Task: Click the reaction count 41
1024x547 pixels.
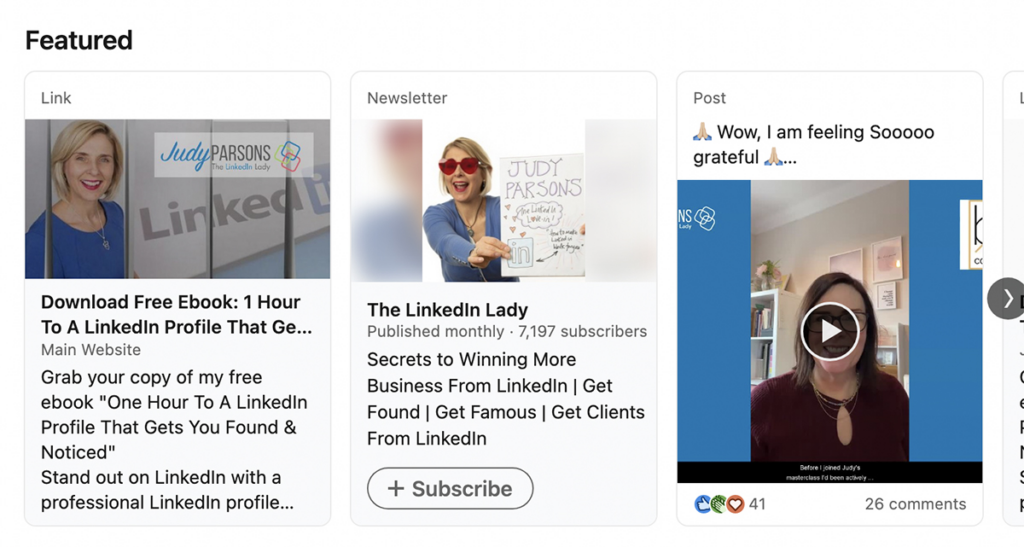Action: (758, 504)
